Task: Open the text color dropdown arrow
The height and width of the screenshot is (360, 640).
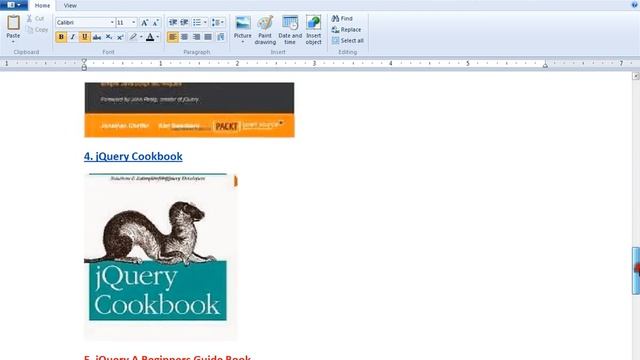Action: (x=158, y=37)
